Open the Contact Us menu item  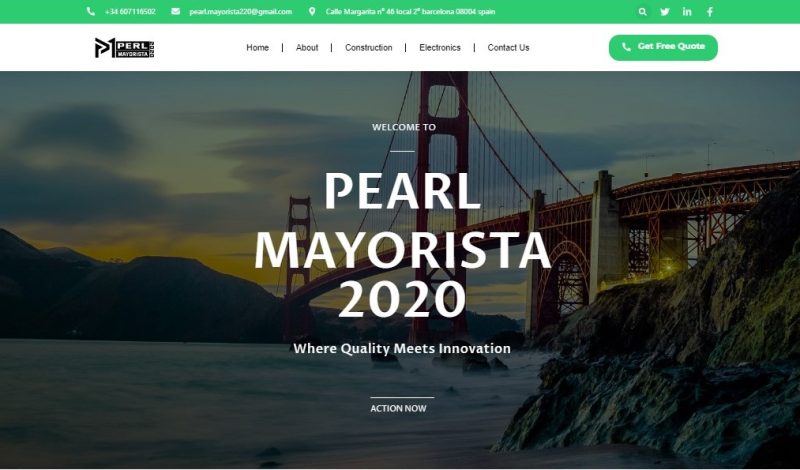[508, 47]
